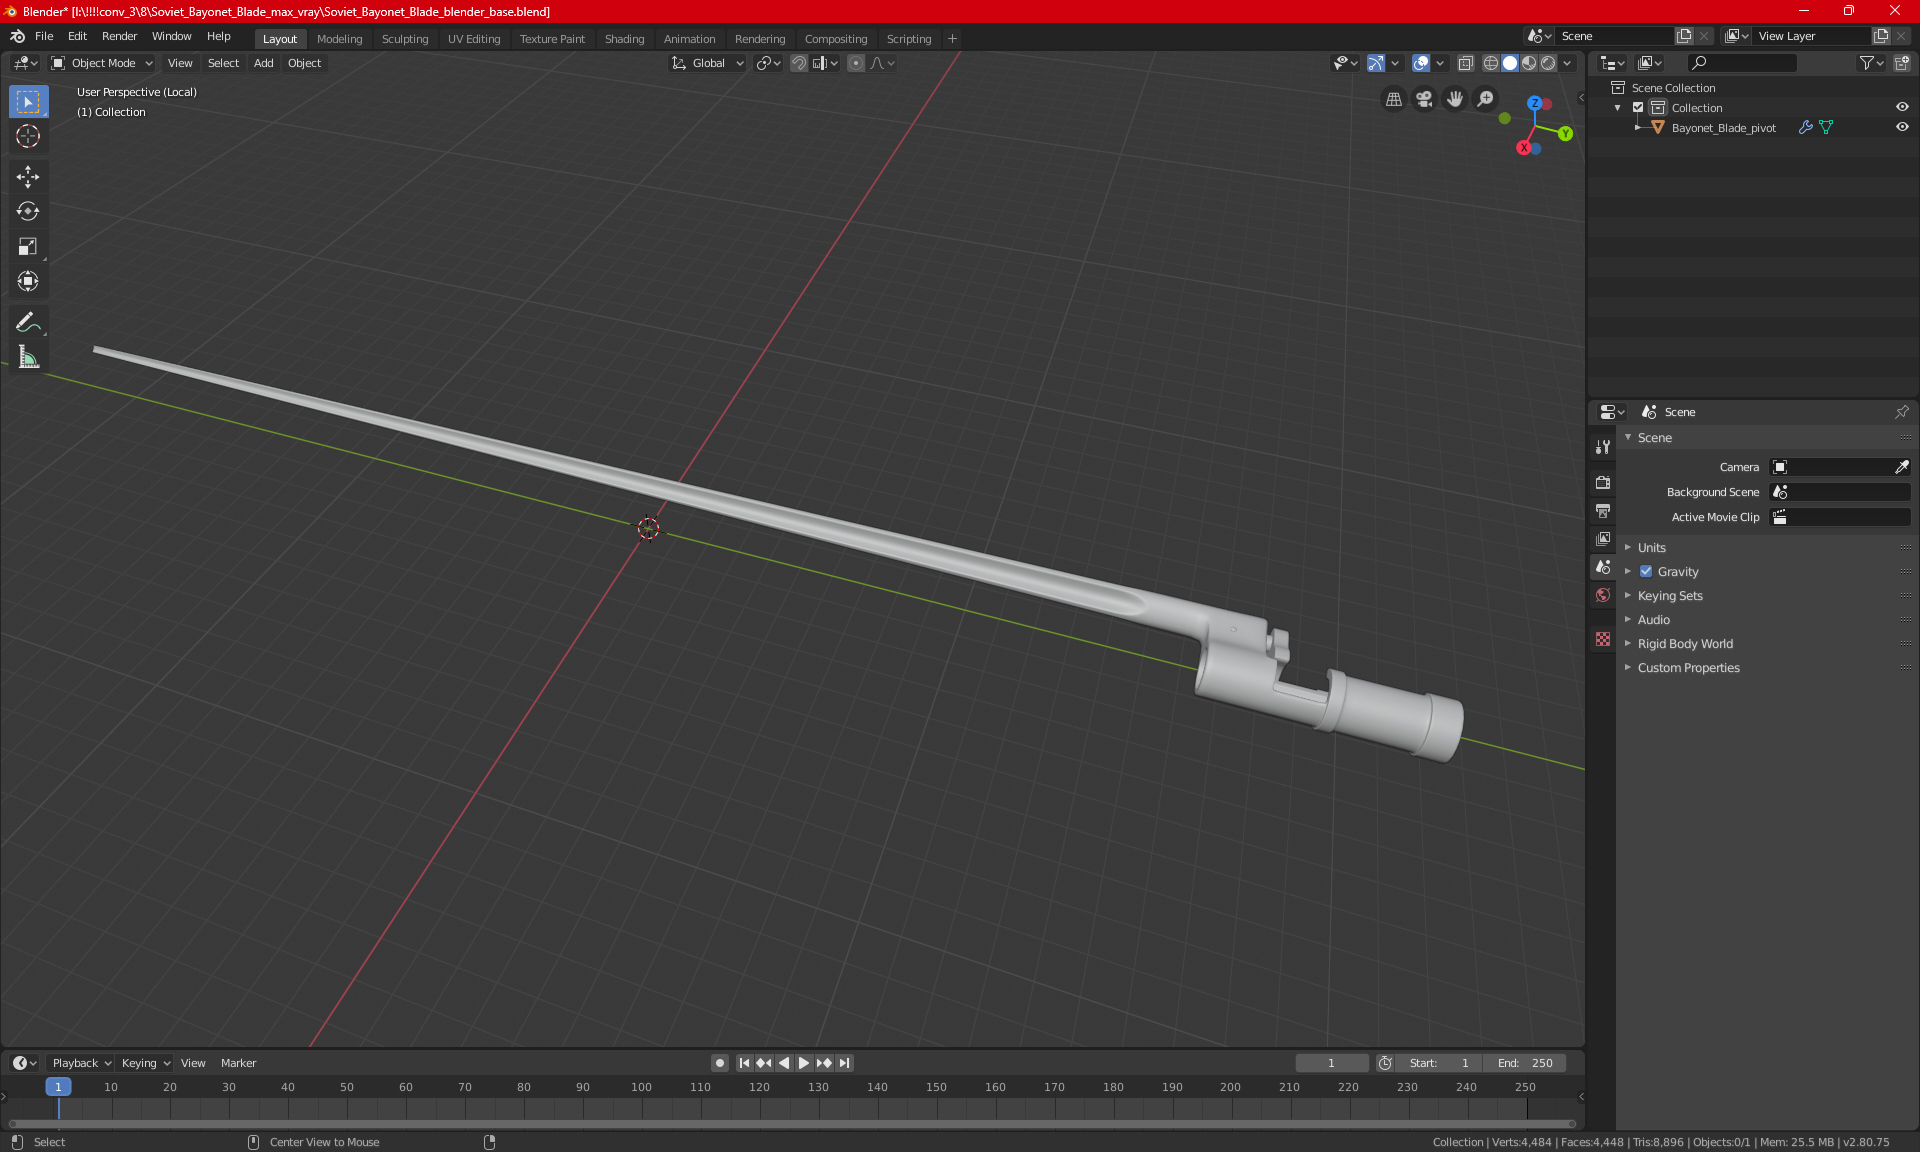Play the animation forward
Screen dimensions: 1920x1152
[803, 1063]
